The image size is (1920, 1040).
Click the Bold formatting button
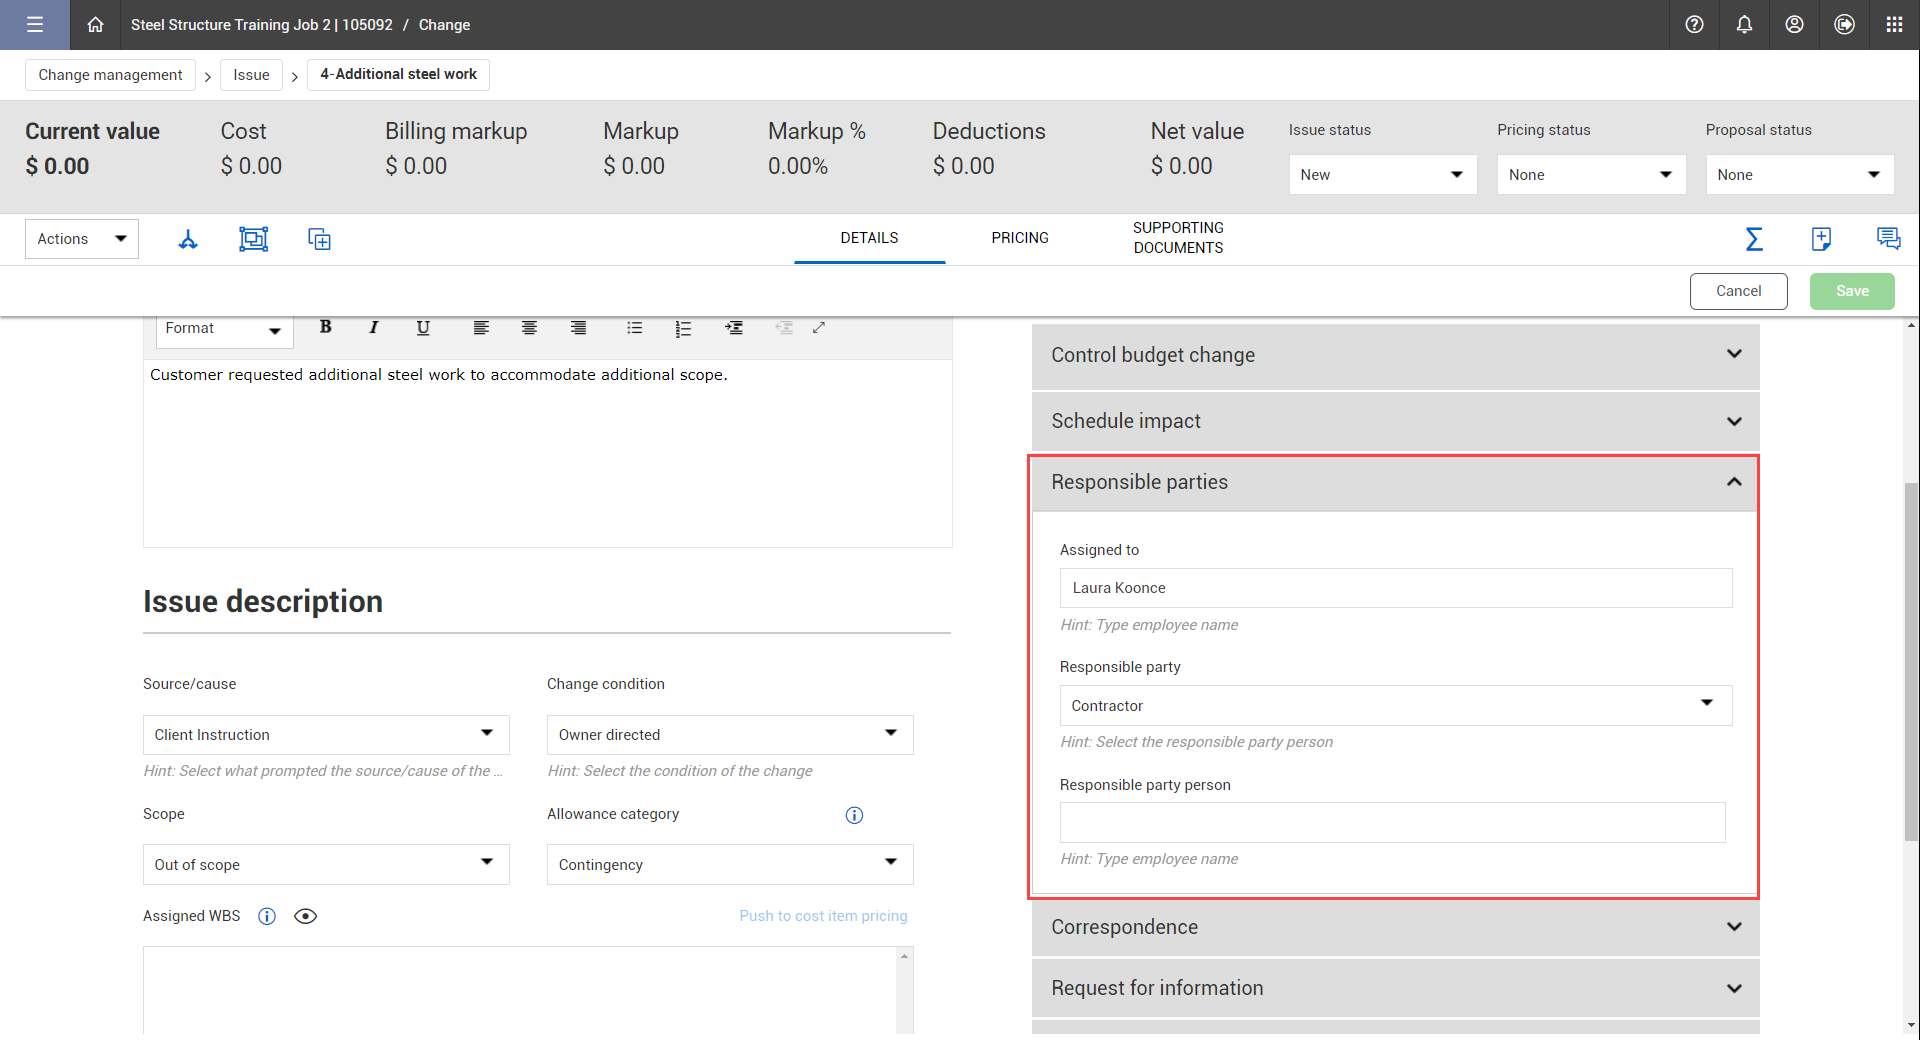pos(325,327)
